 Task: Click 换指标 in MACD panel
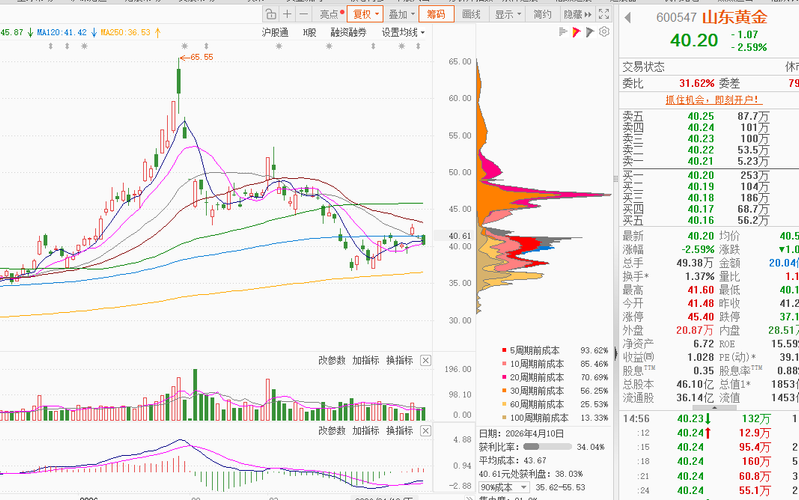point(400,431)
